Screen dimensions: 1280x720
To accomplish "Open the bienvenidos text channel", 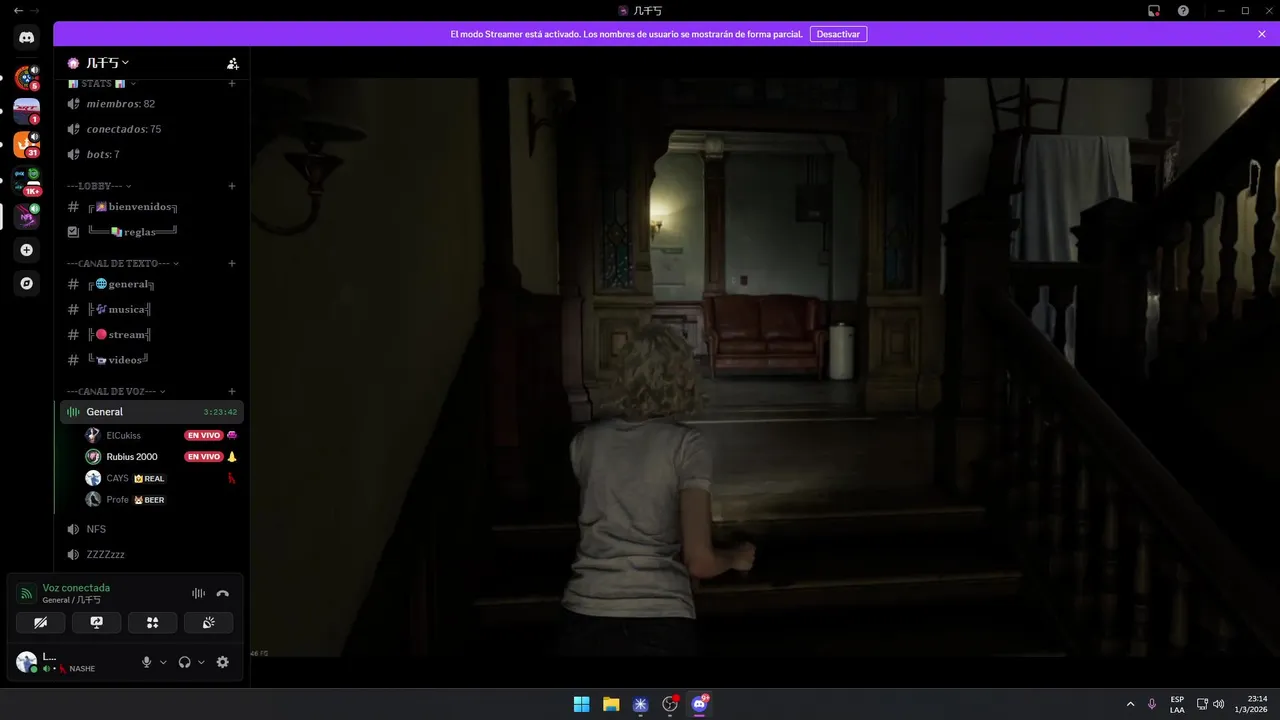I will click(152, 207).
